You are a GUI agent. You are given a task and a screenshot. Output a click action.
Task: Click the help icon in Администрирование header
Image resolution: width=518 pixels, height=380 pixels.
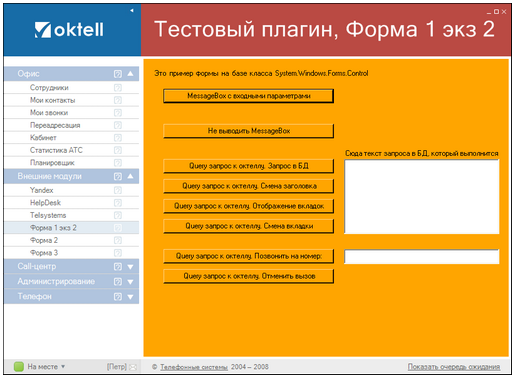click(x=118, y=282)
